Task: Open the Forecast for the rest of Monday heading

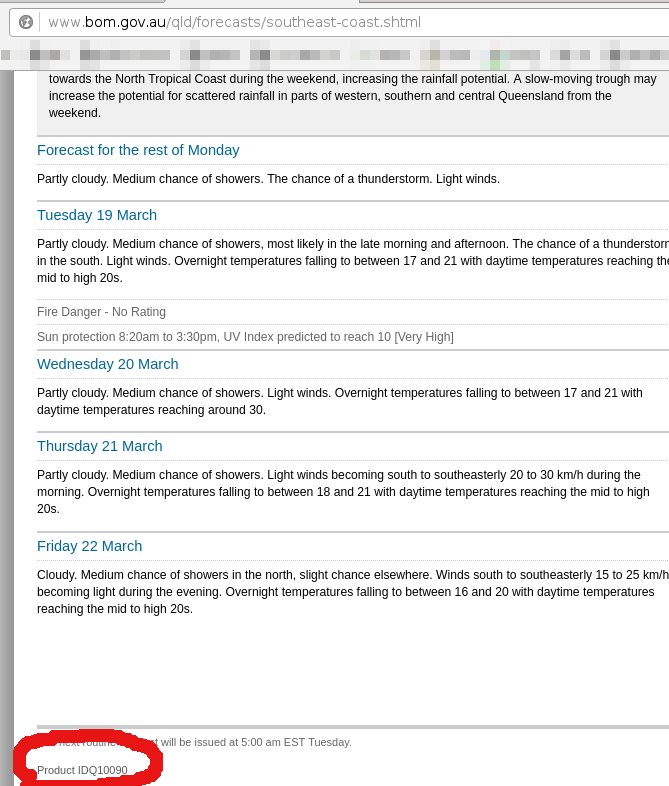Action: click(x=138, y=150)
